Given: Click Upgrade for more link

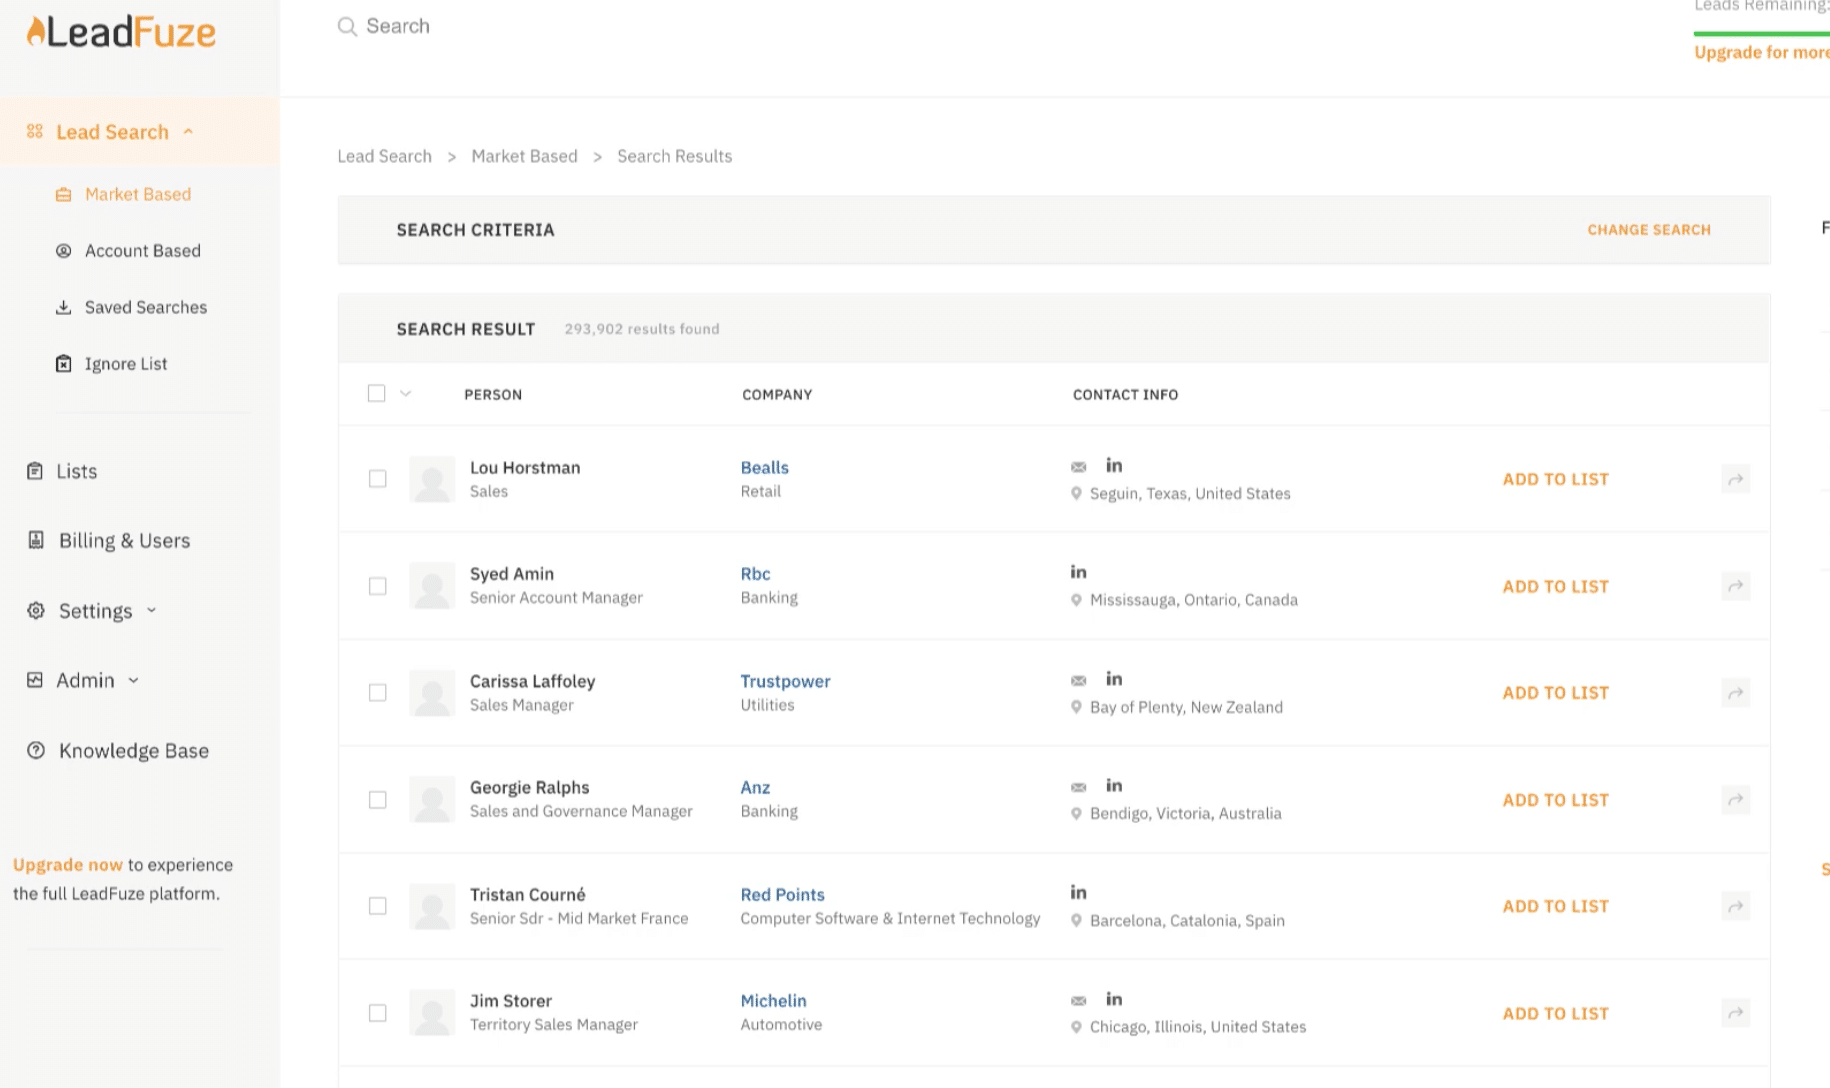Looking at the screenshot, I should [x=1762, y=52].
